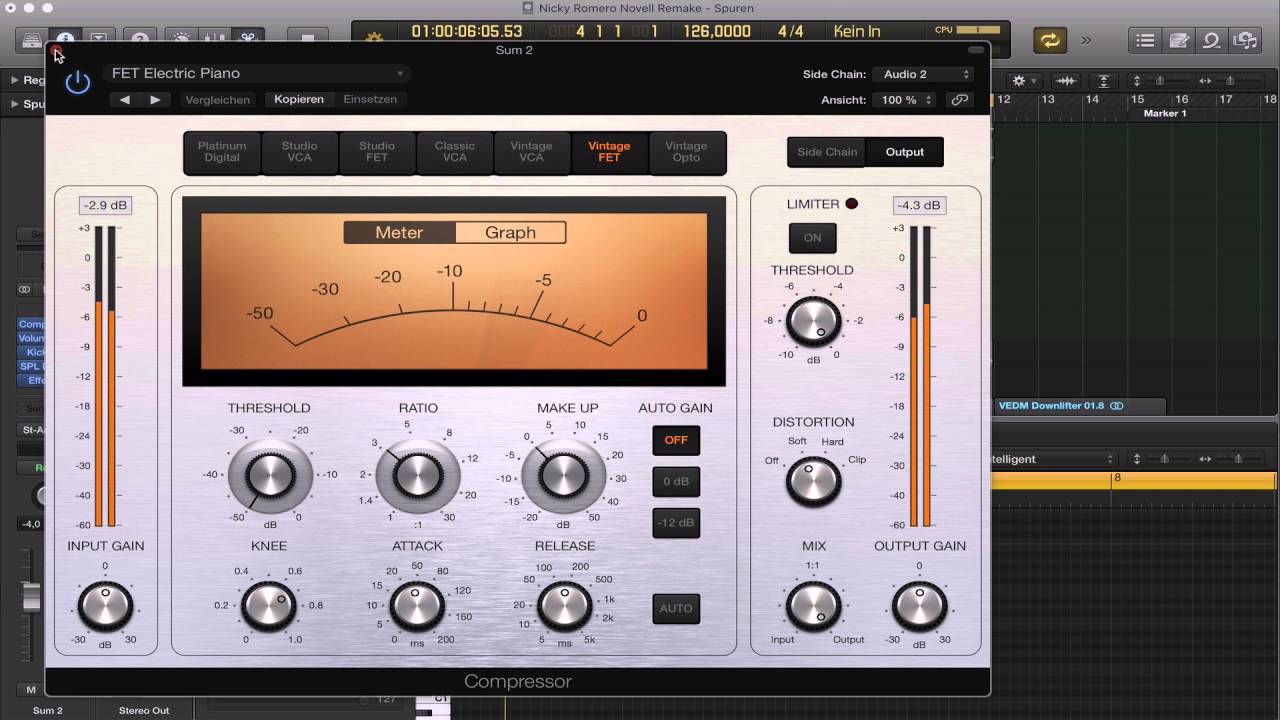
Task: Select the Studio VCA compressor model
Action: [299, 152]
